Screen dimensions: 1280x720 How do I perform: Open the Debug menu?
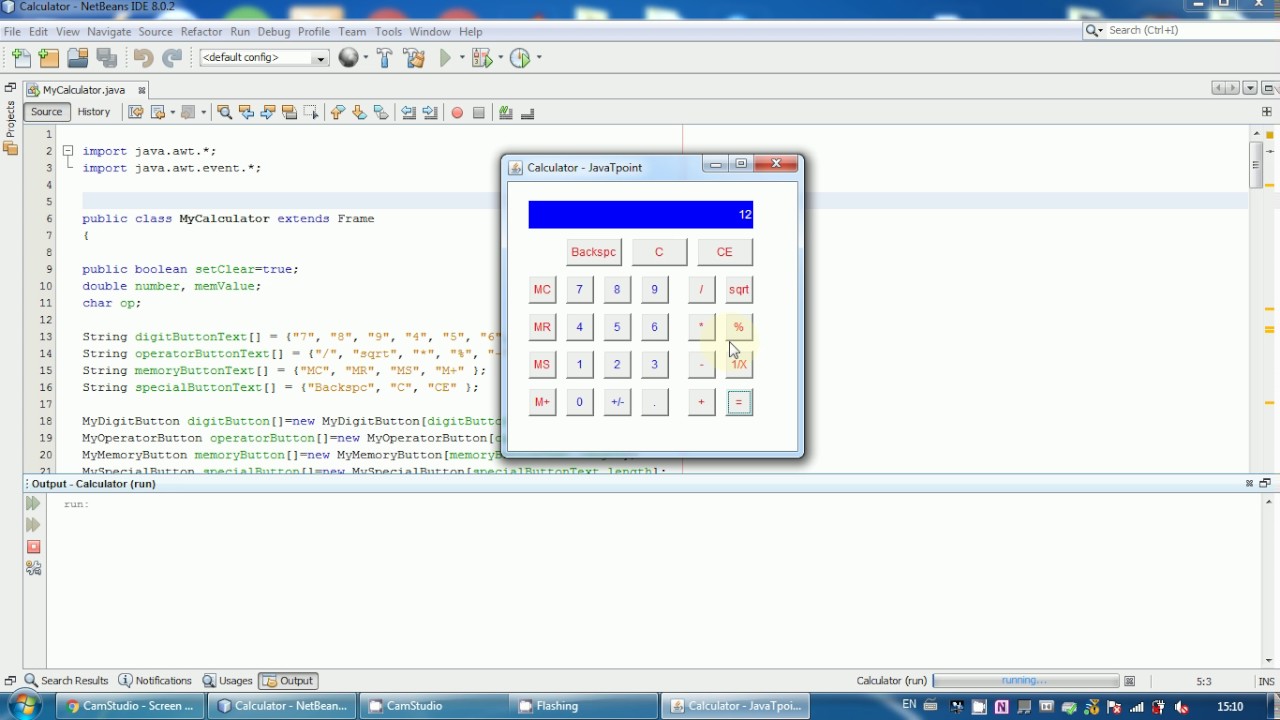[x=273, y=31]
